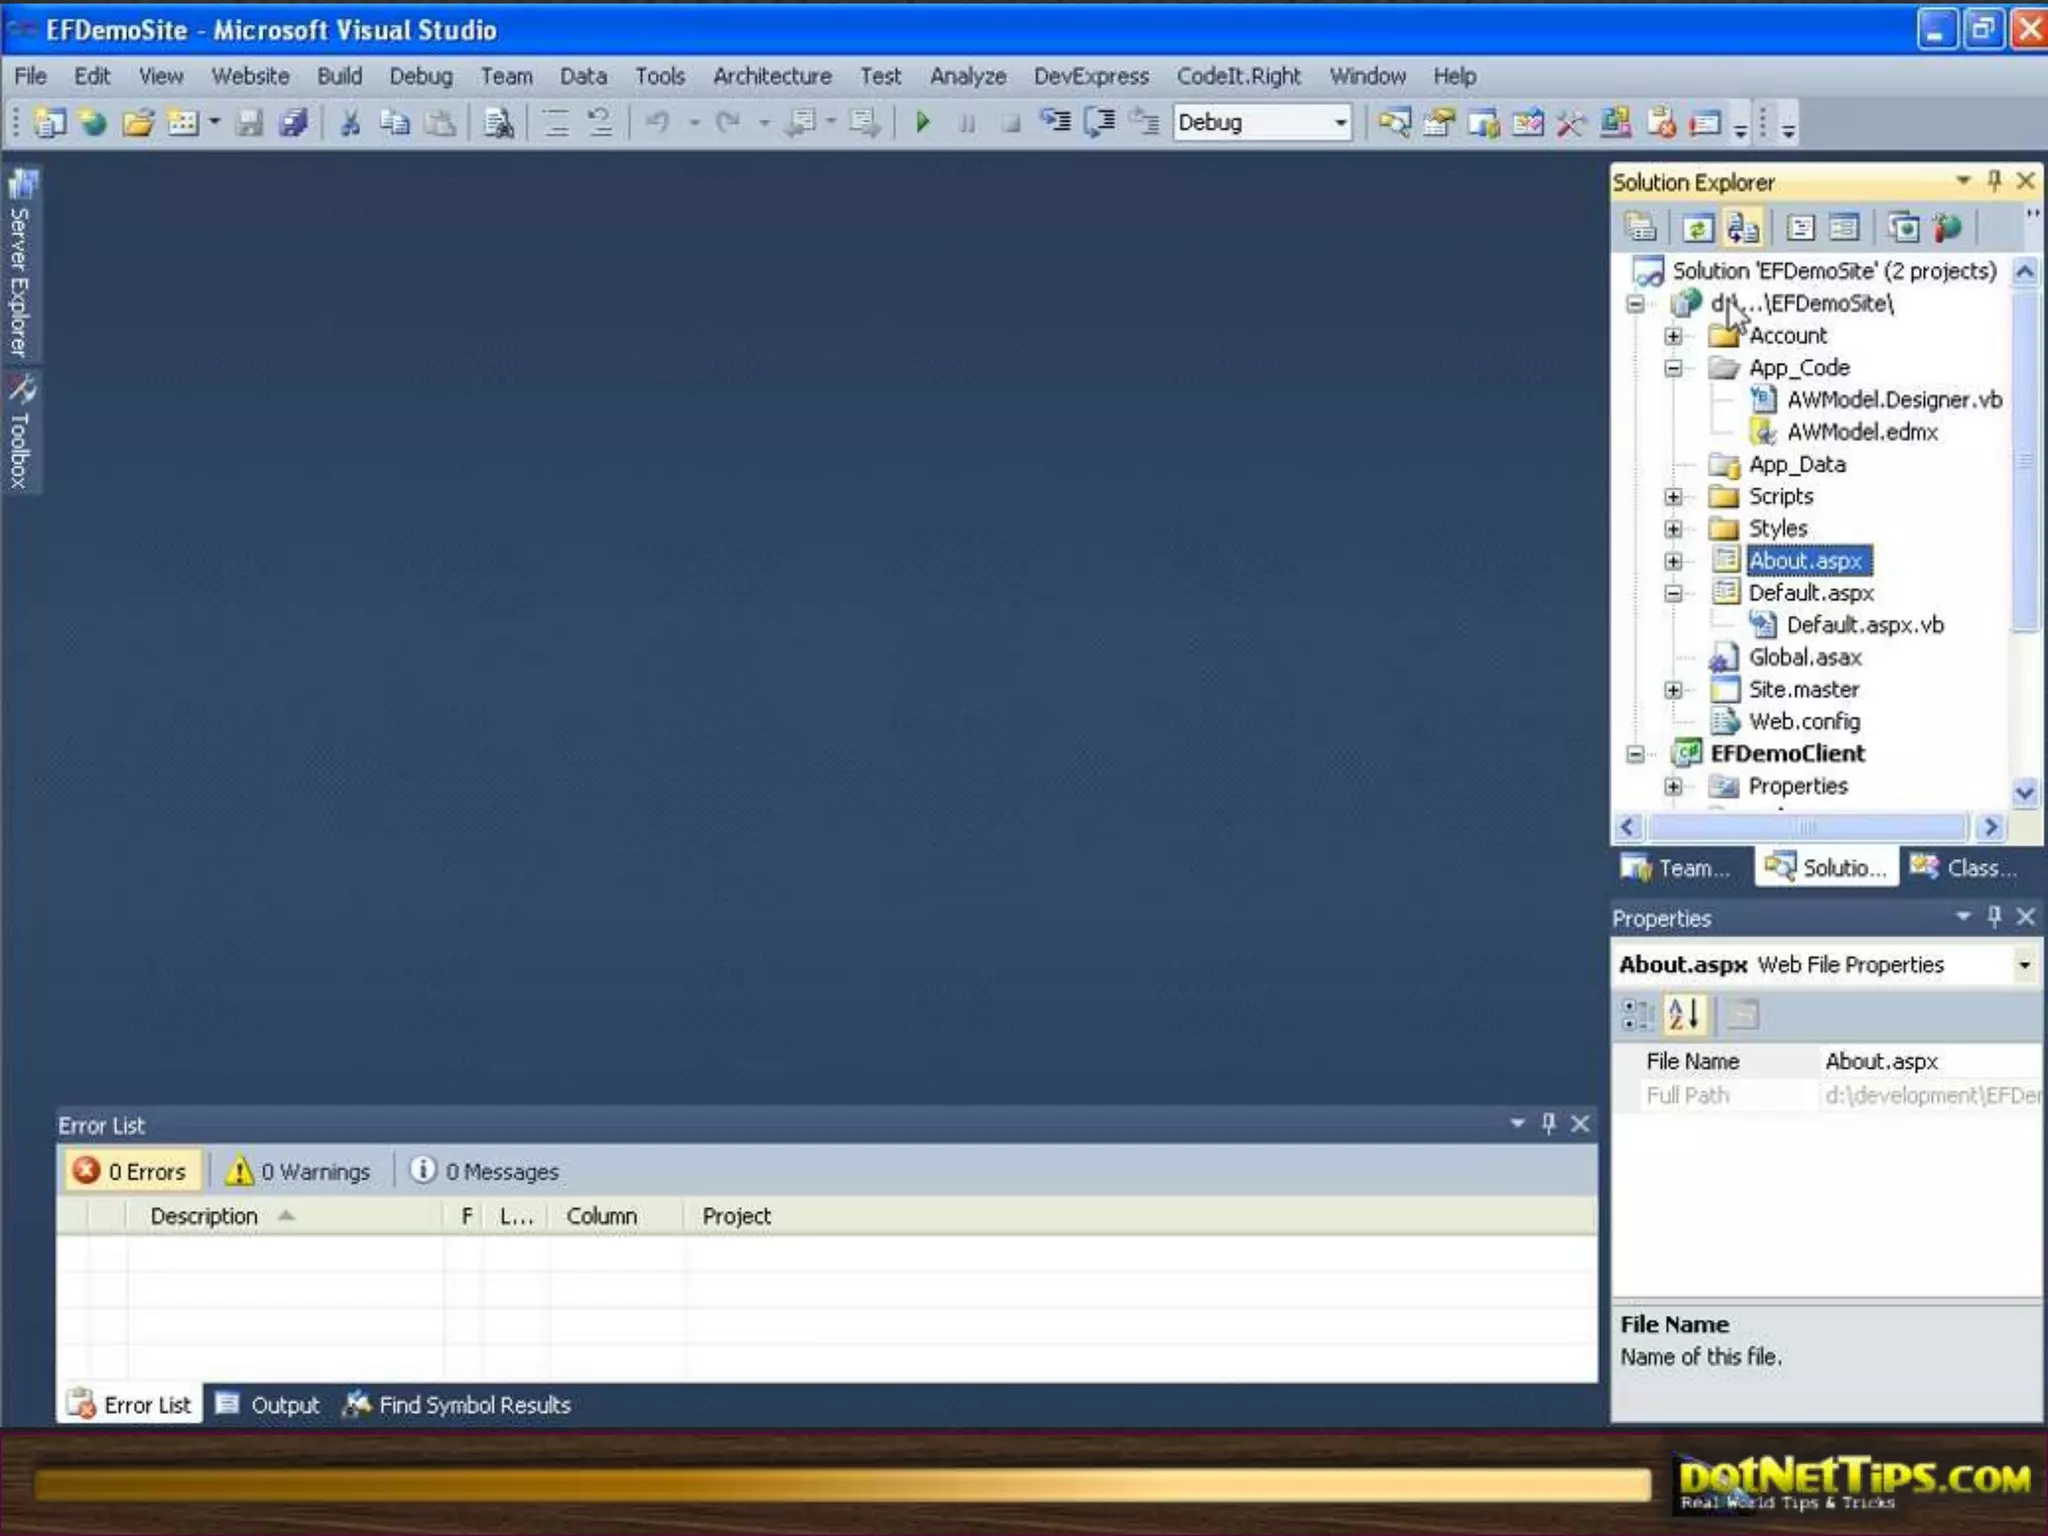Open the Server Explorer side tab
Image resolution: width=2048 pixels, height=1536 pixels.
(x=20, y=265)
